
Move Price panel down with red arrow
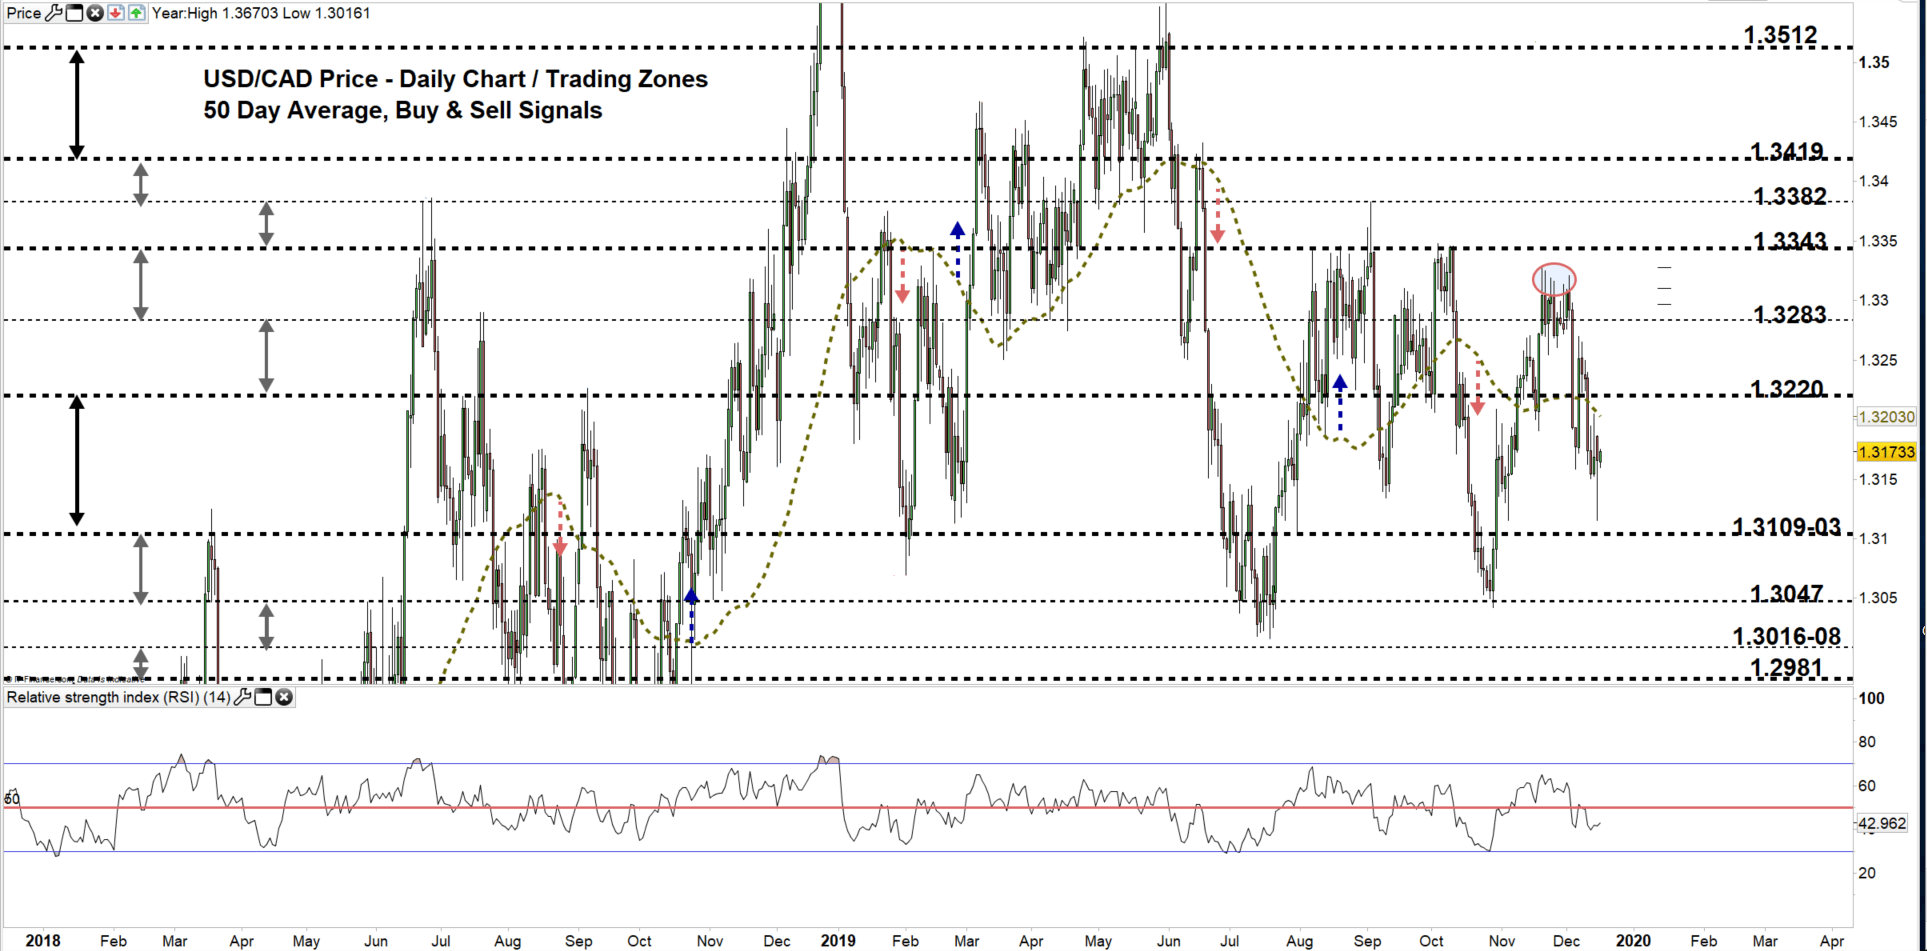(116, 13)
